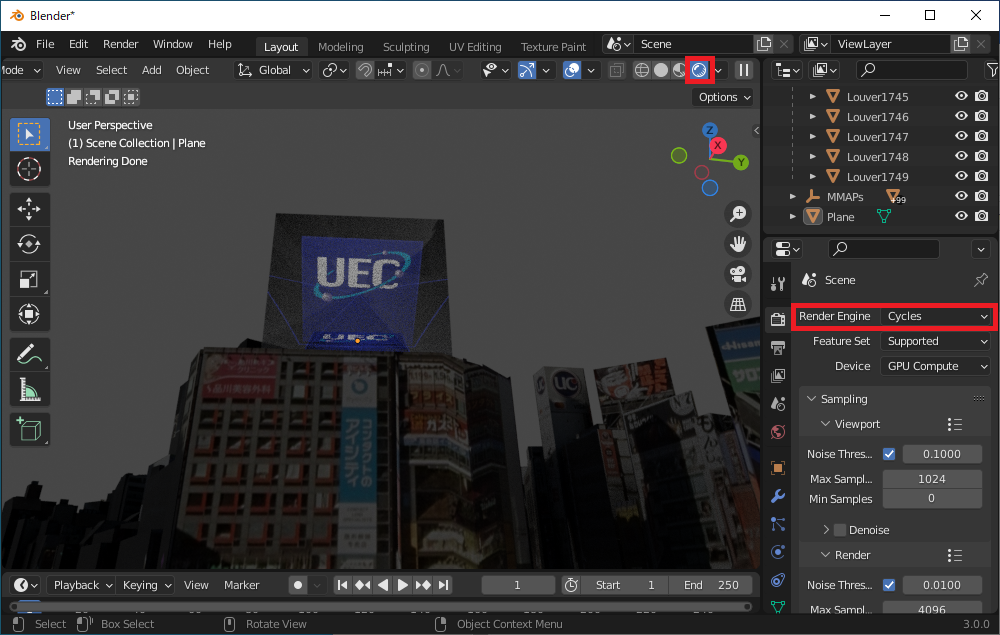Select the Add Cube tool
Screen dimensions: 1000x635
(29, 429)
